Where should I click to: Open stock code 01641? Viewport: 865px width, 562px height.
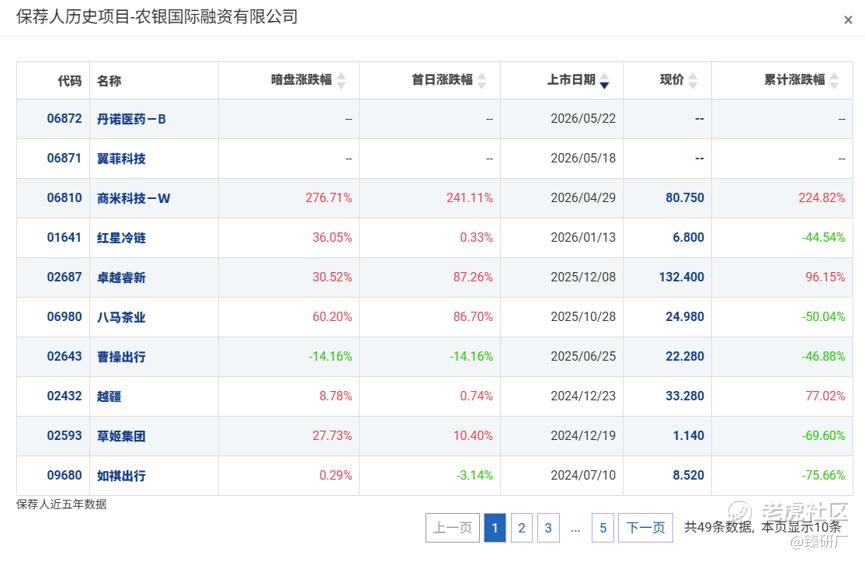point(64,238)
